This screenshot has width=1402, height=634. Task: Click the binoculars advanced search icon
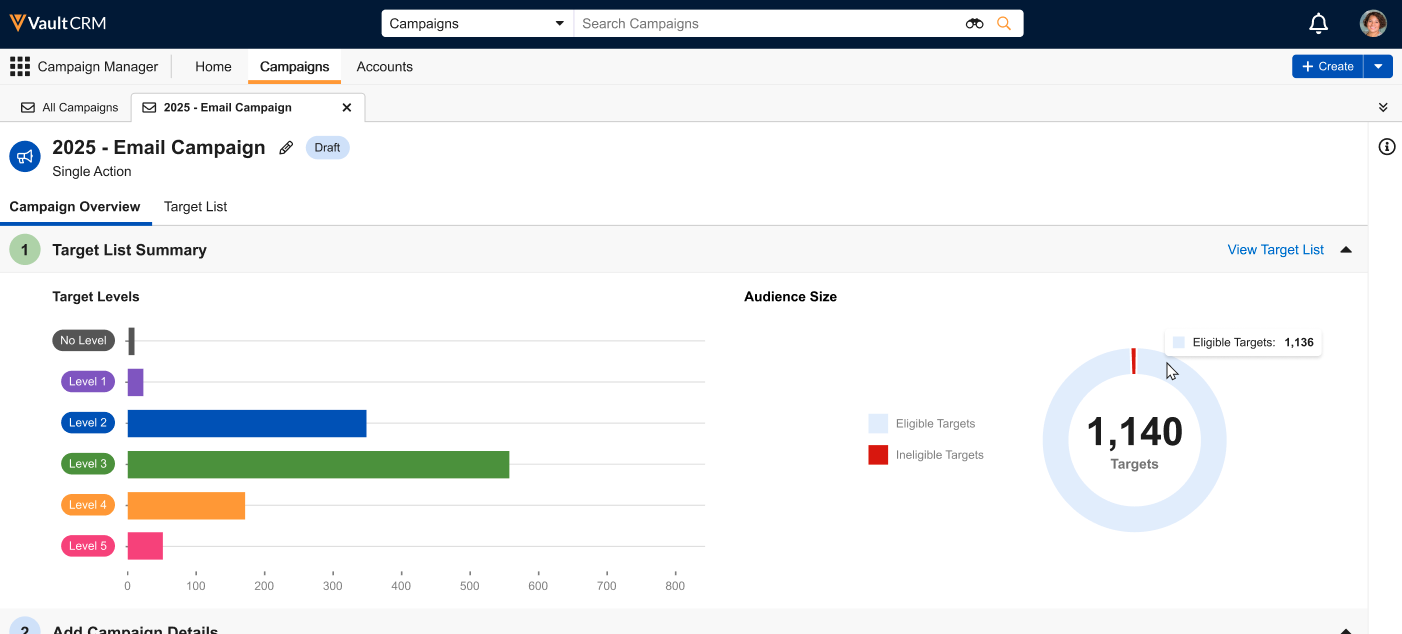pyautogui.click(x=974, y=24)
